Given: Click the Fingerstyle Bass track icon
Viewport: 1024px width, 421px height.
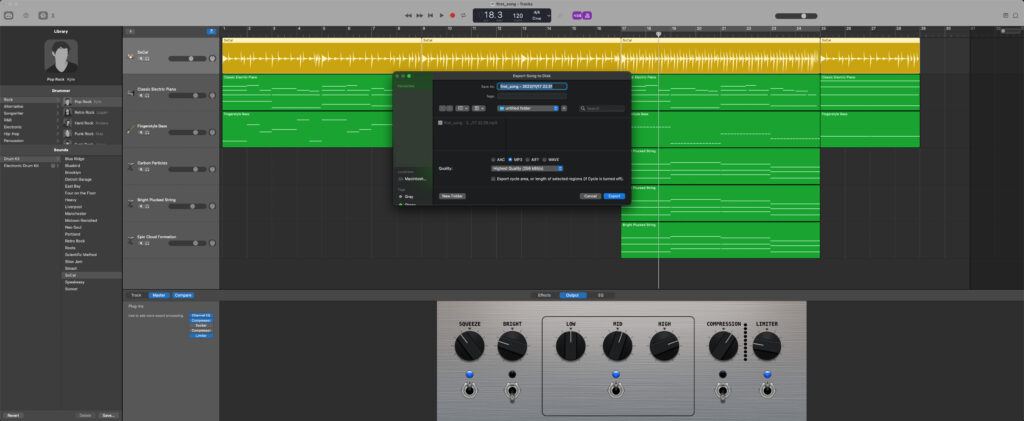Looking at the screenshot, I should pyautogui.click(x=130, y=130).
